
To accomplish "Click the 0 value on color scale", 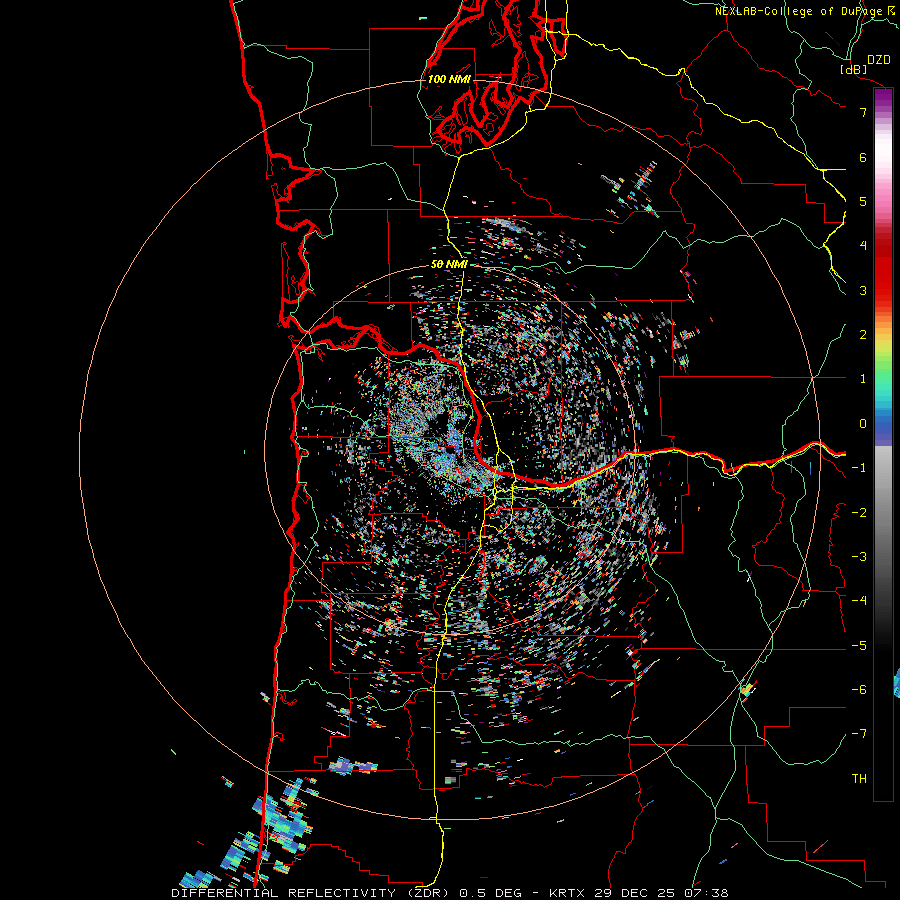I will [863, 424].
